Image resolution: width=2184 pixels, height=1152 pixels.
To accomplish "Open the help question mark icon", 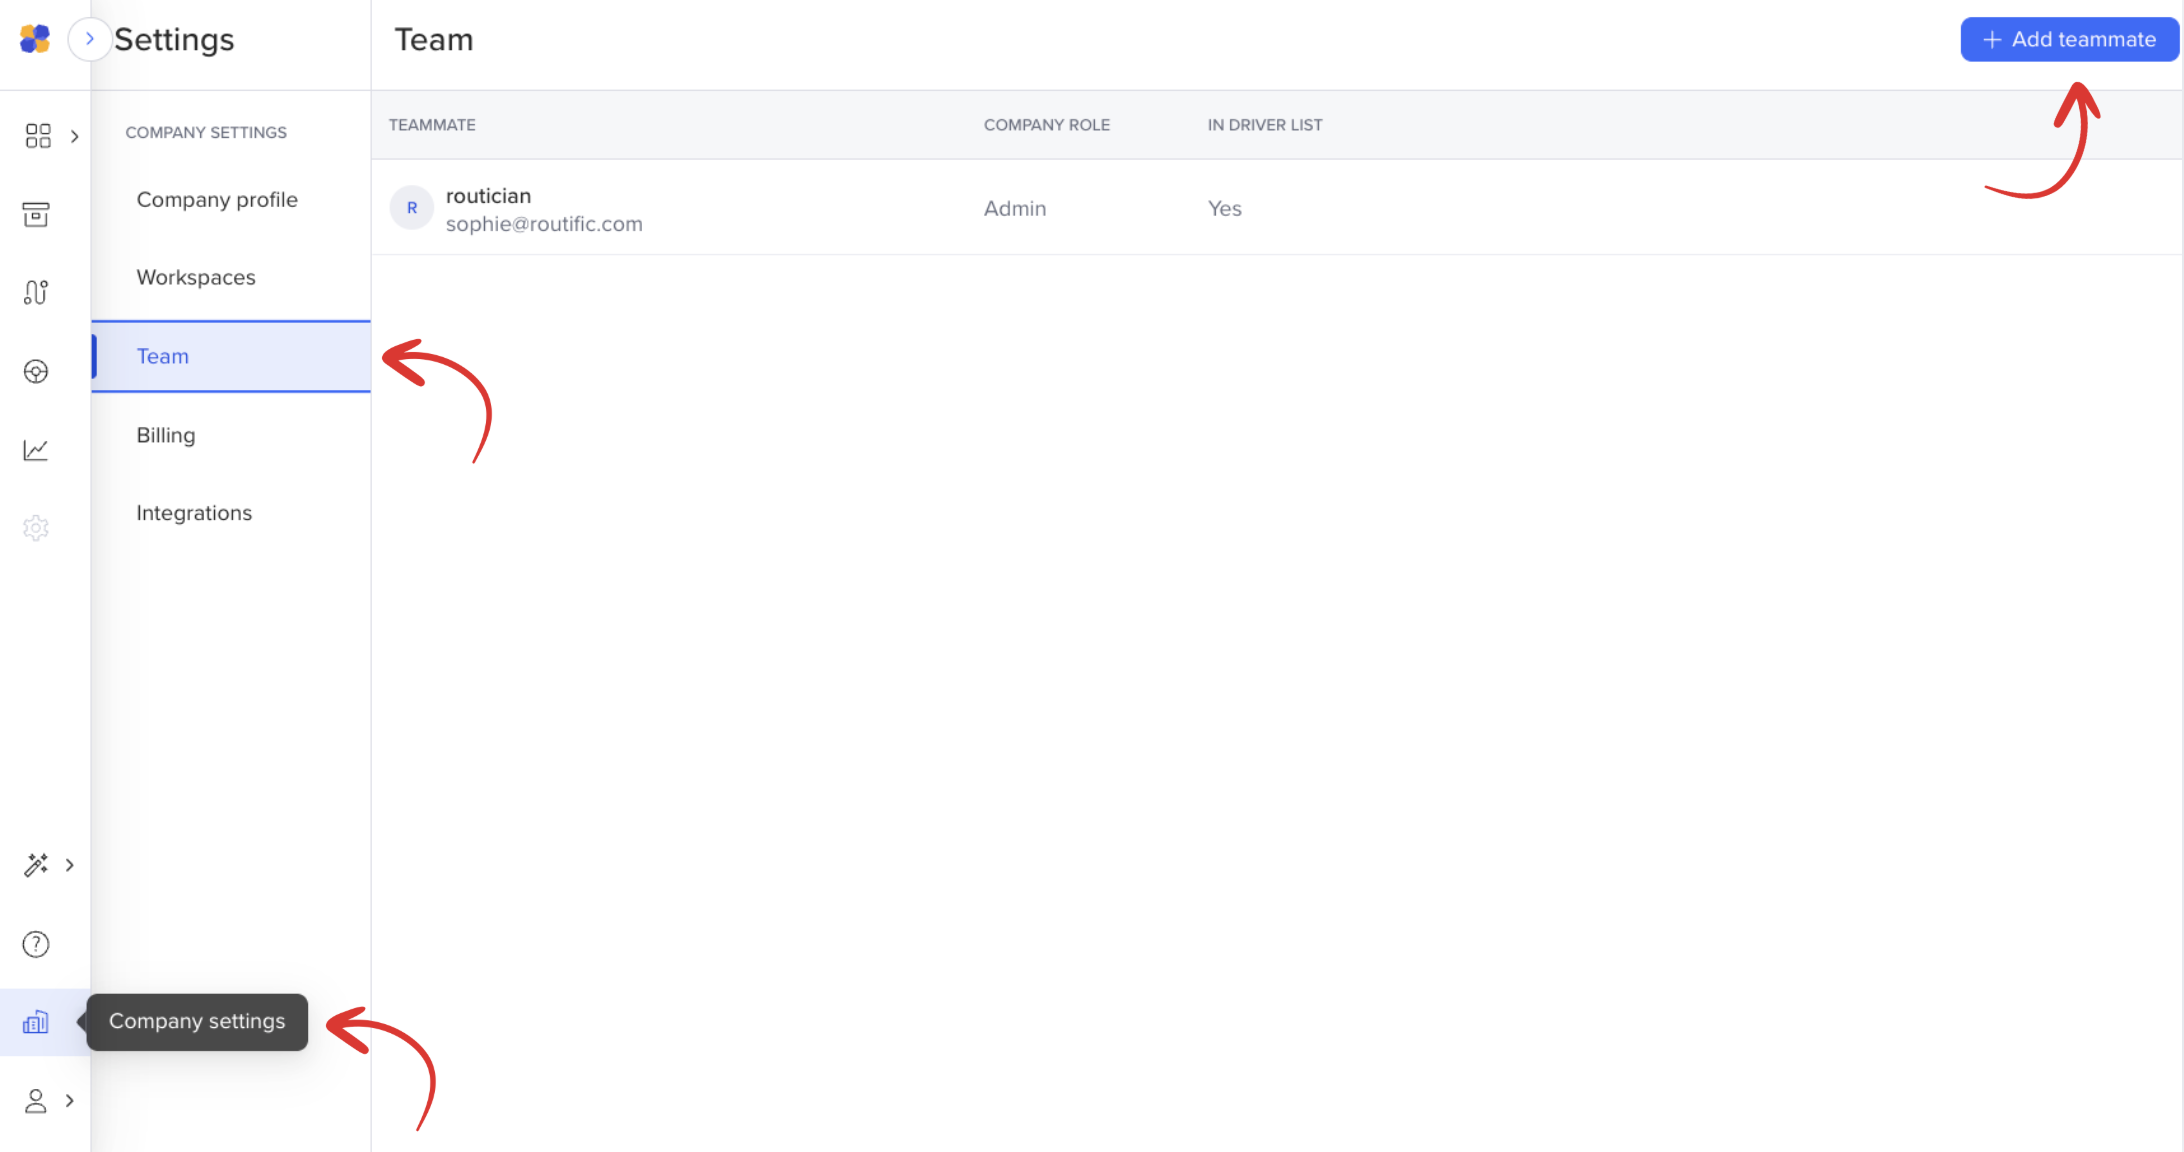I will coord(36,944).
